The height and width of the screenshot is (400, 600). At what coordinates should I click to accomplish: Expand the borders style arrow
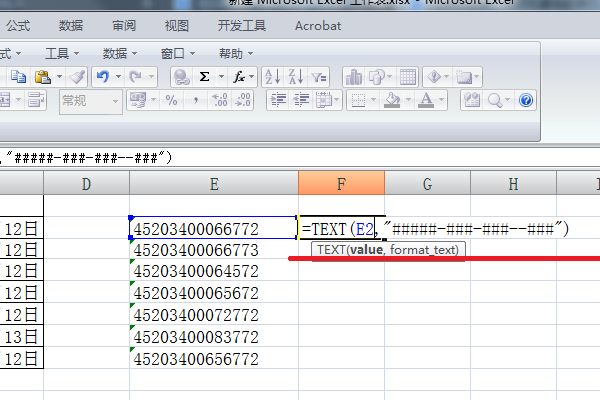pos(373,100)
